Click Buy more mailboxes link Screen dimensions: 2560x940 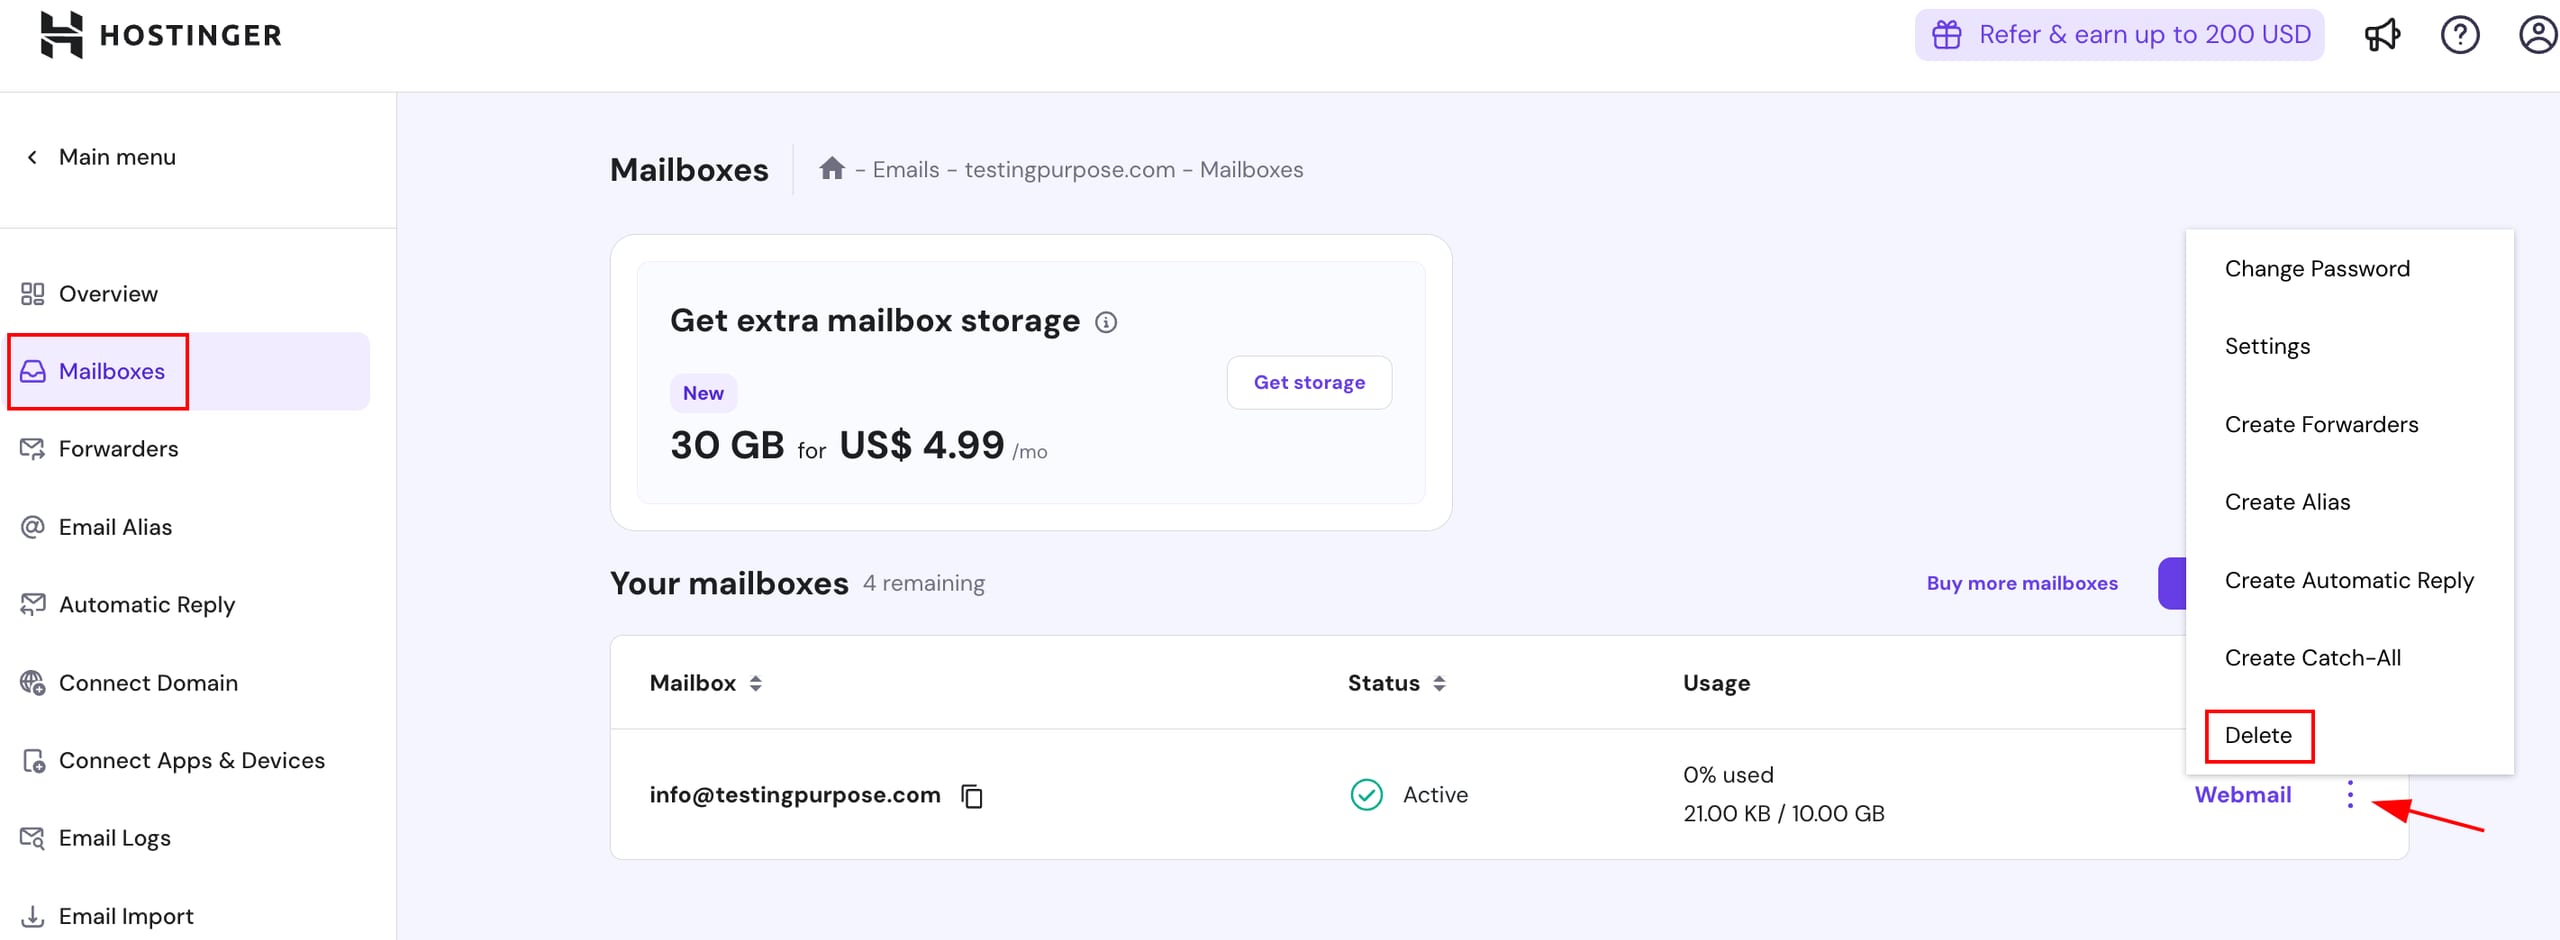click(x=2021, y=583)
